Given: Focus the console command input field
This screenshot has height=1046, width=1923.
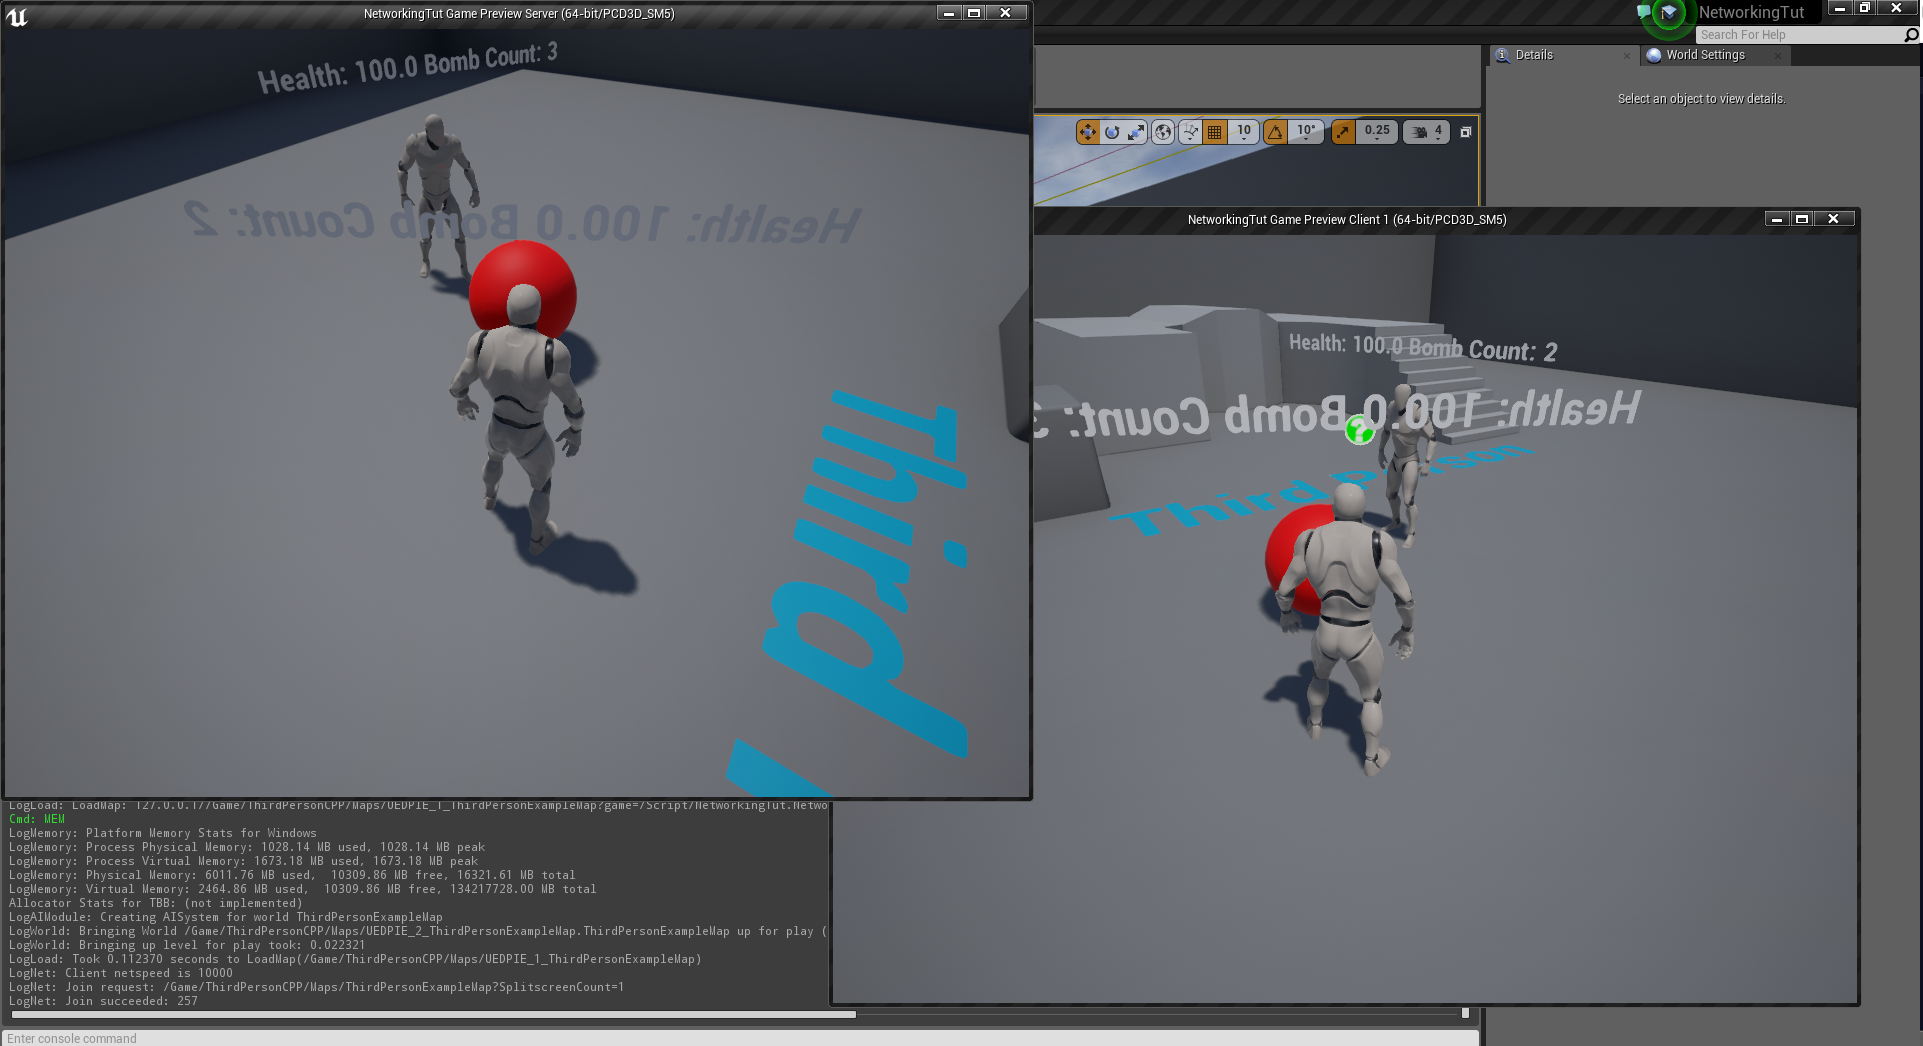Looking at the screenshot, I should coord(400,1038).
